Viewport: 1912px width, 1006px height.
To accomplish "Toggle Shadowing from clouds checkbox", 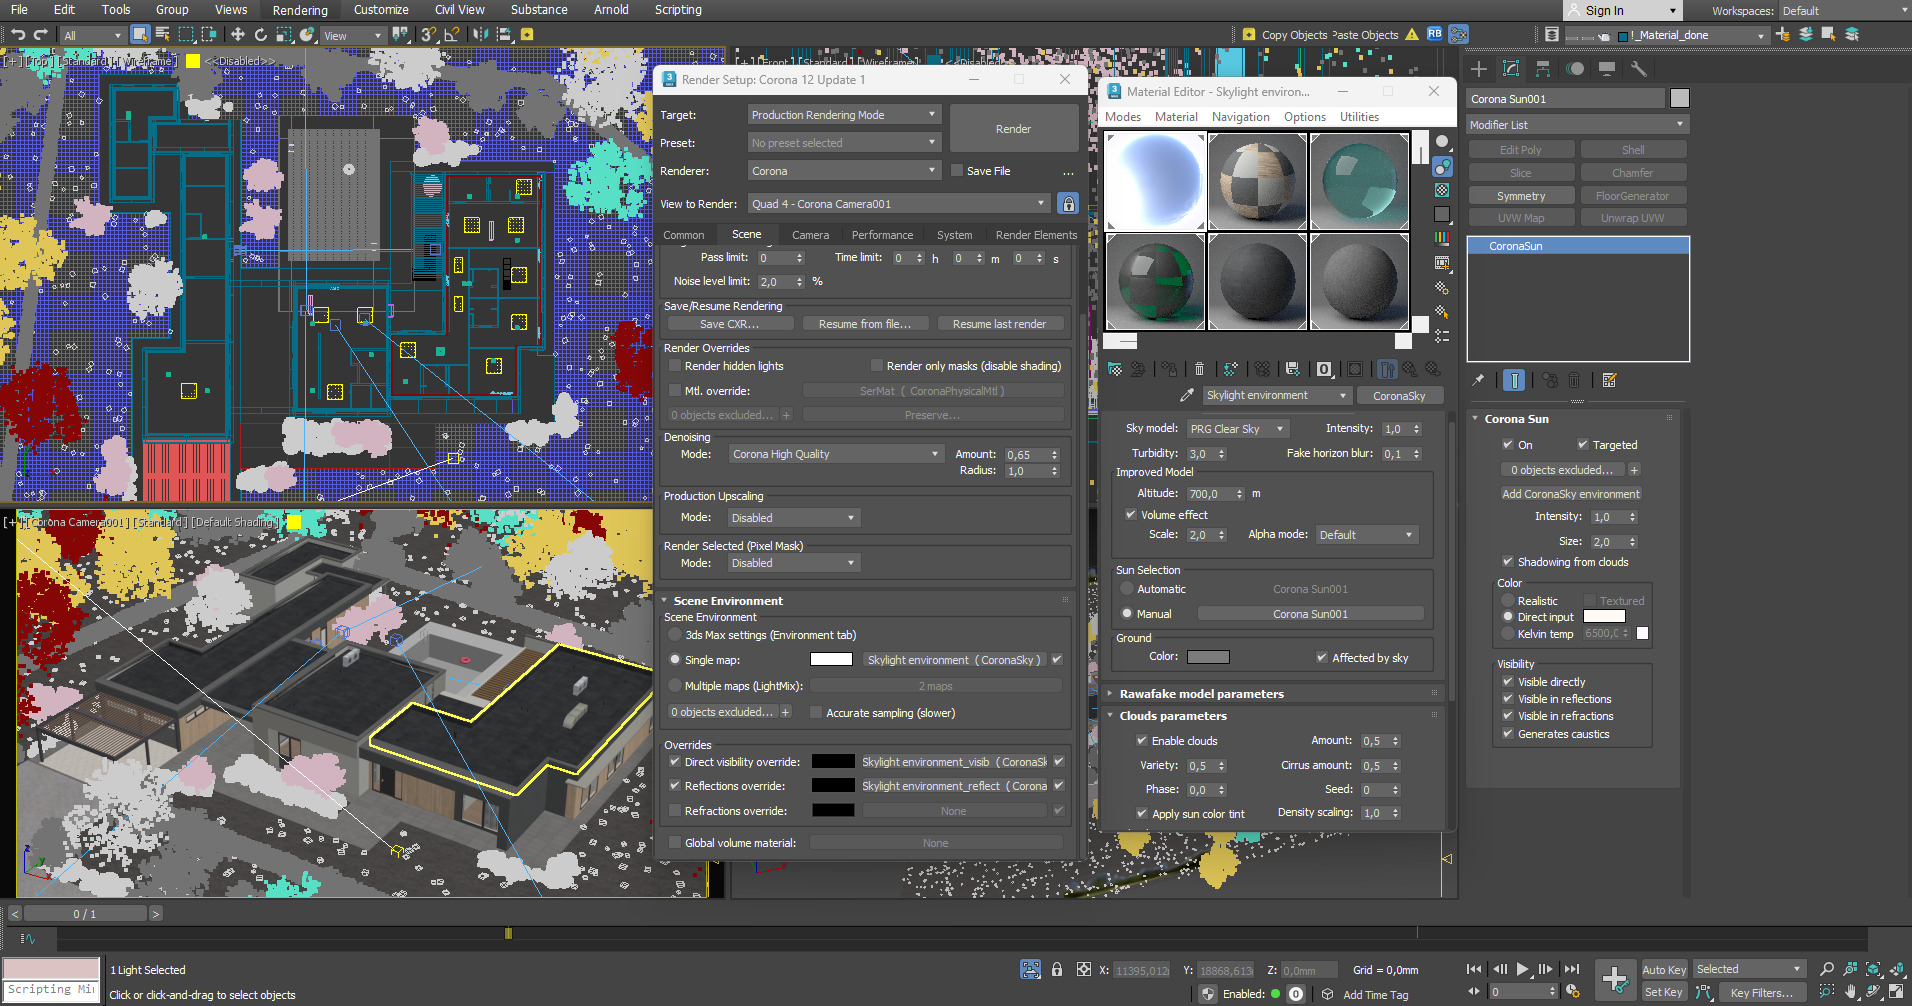I will [x=1508, y=562].
